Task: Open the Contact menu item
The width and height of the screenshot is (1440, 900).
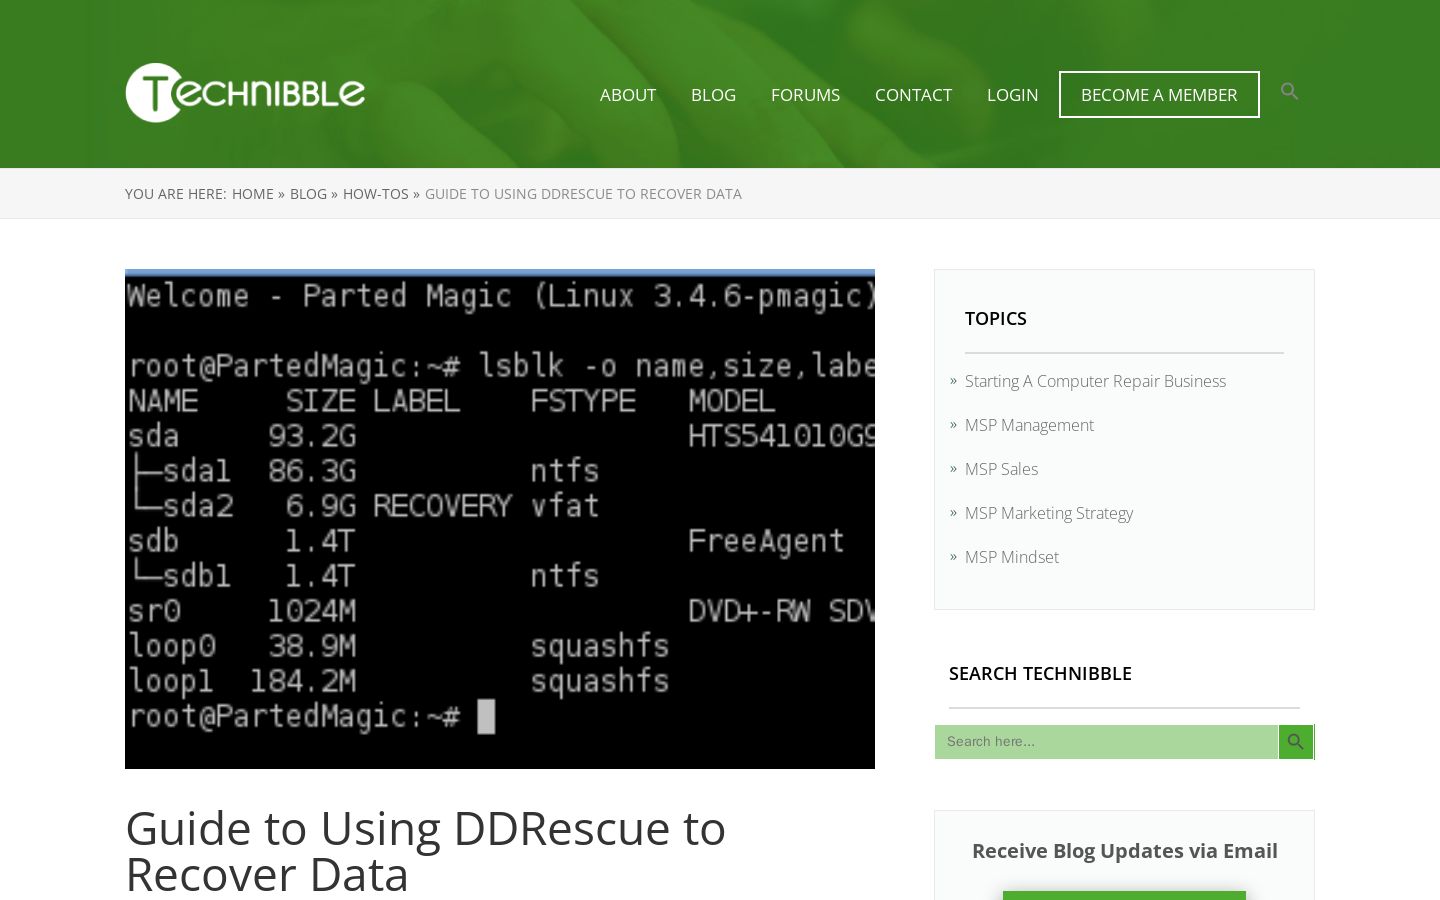Action: pos(913,95)
